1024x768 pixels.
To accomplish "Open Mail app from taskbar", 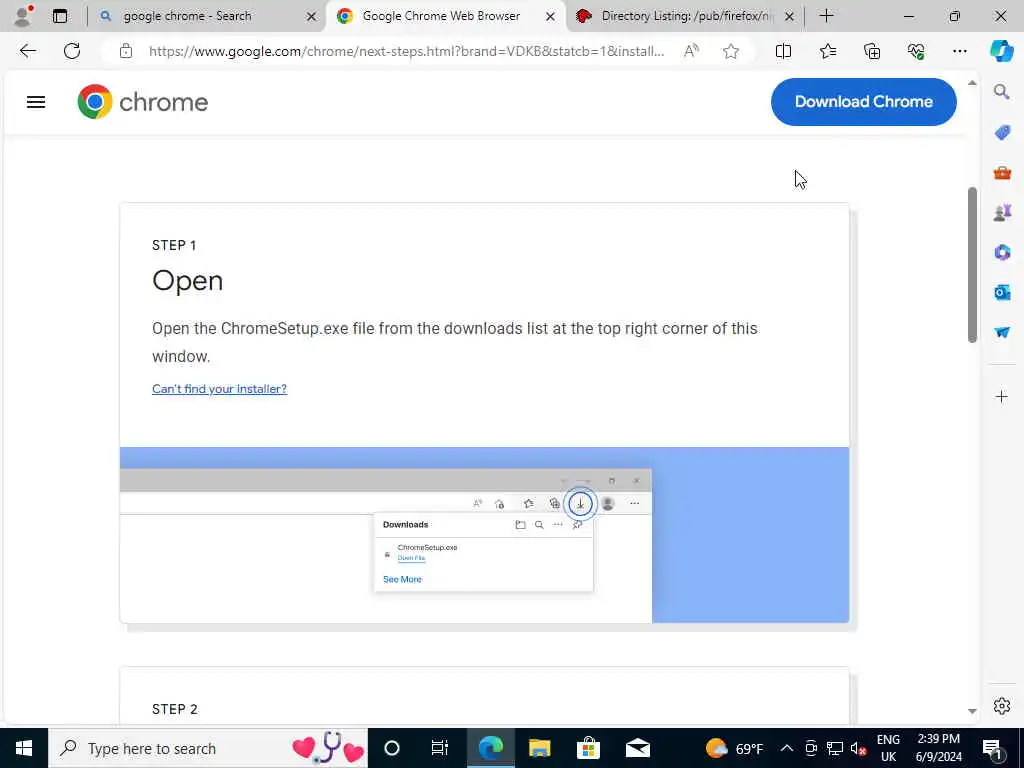I will point(637,748).
